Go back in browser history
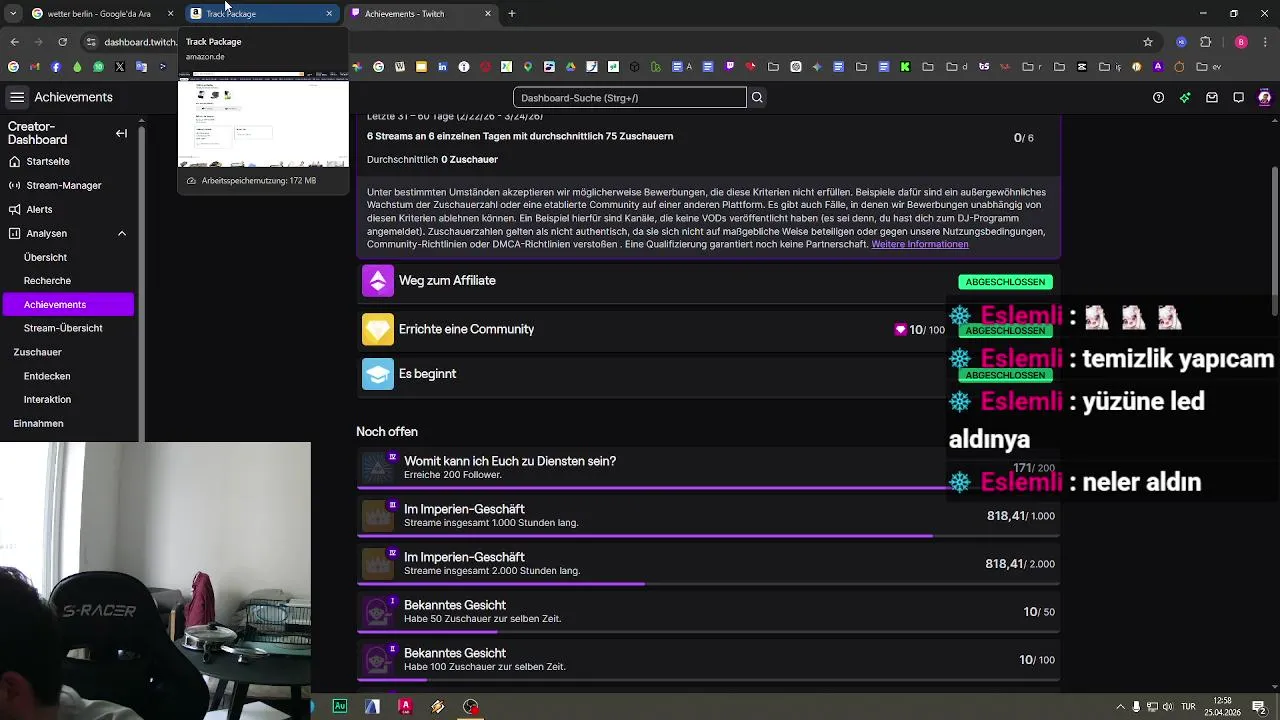Screen dimensions: 1280x720 click(14, 42)
